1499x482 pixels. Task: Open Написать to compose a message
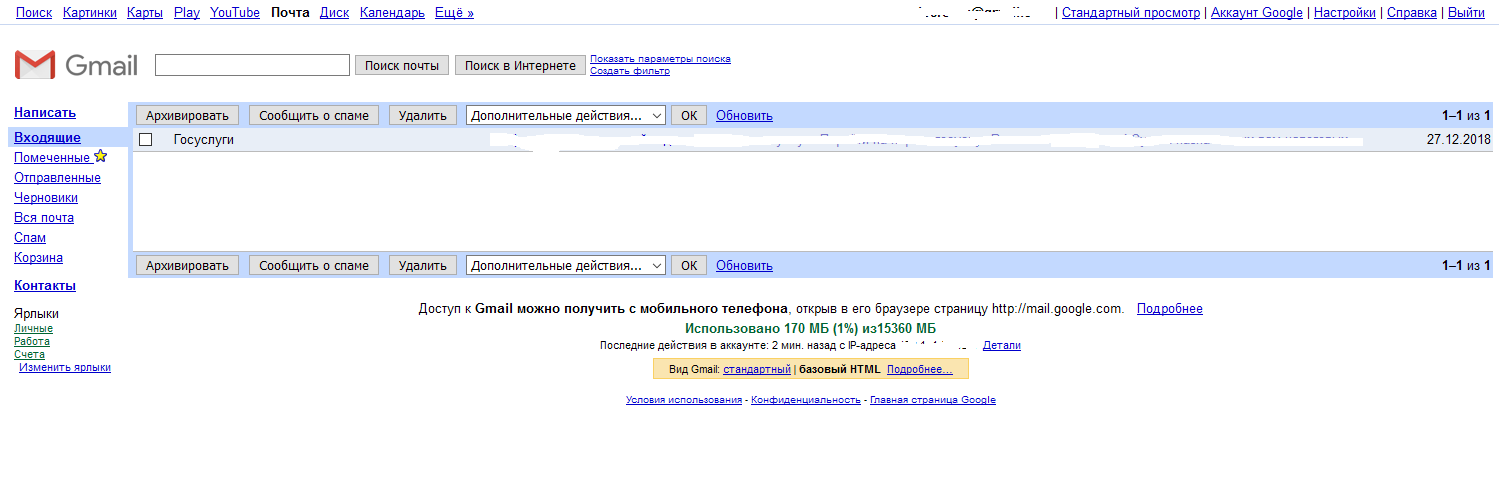[45, 113]
